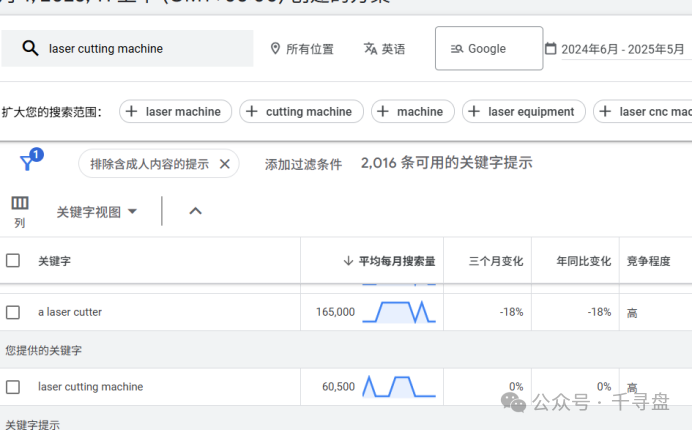Click the 关键字 column header
692x430 pixels.
[54, 261]
